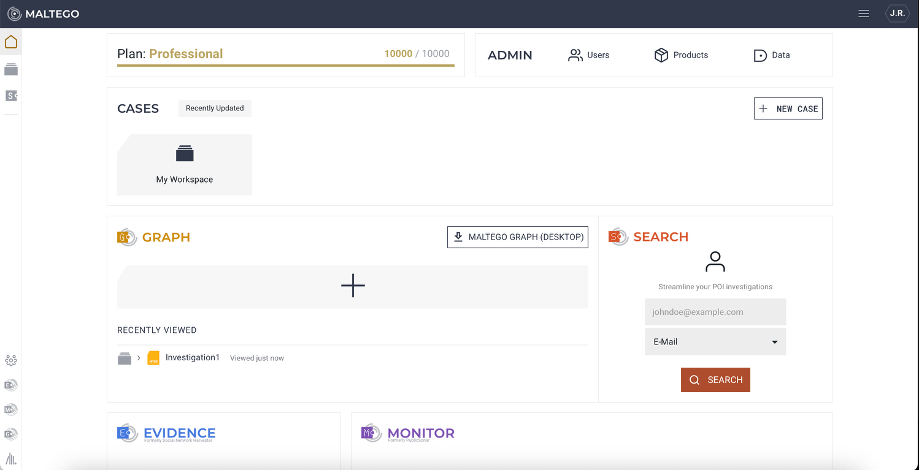Open the Search 'S' icon in the sidebar
This screenshot has width=920, height=470.
click(x=11, y=95)
